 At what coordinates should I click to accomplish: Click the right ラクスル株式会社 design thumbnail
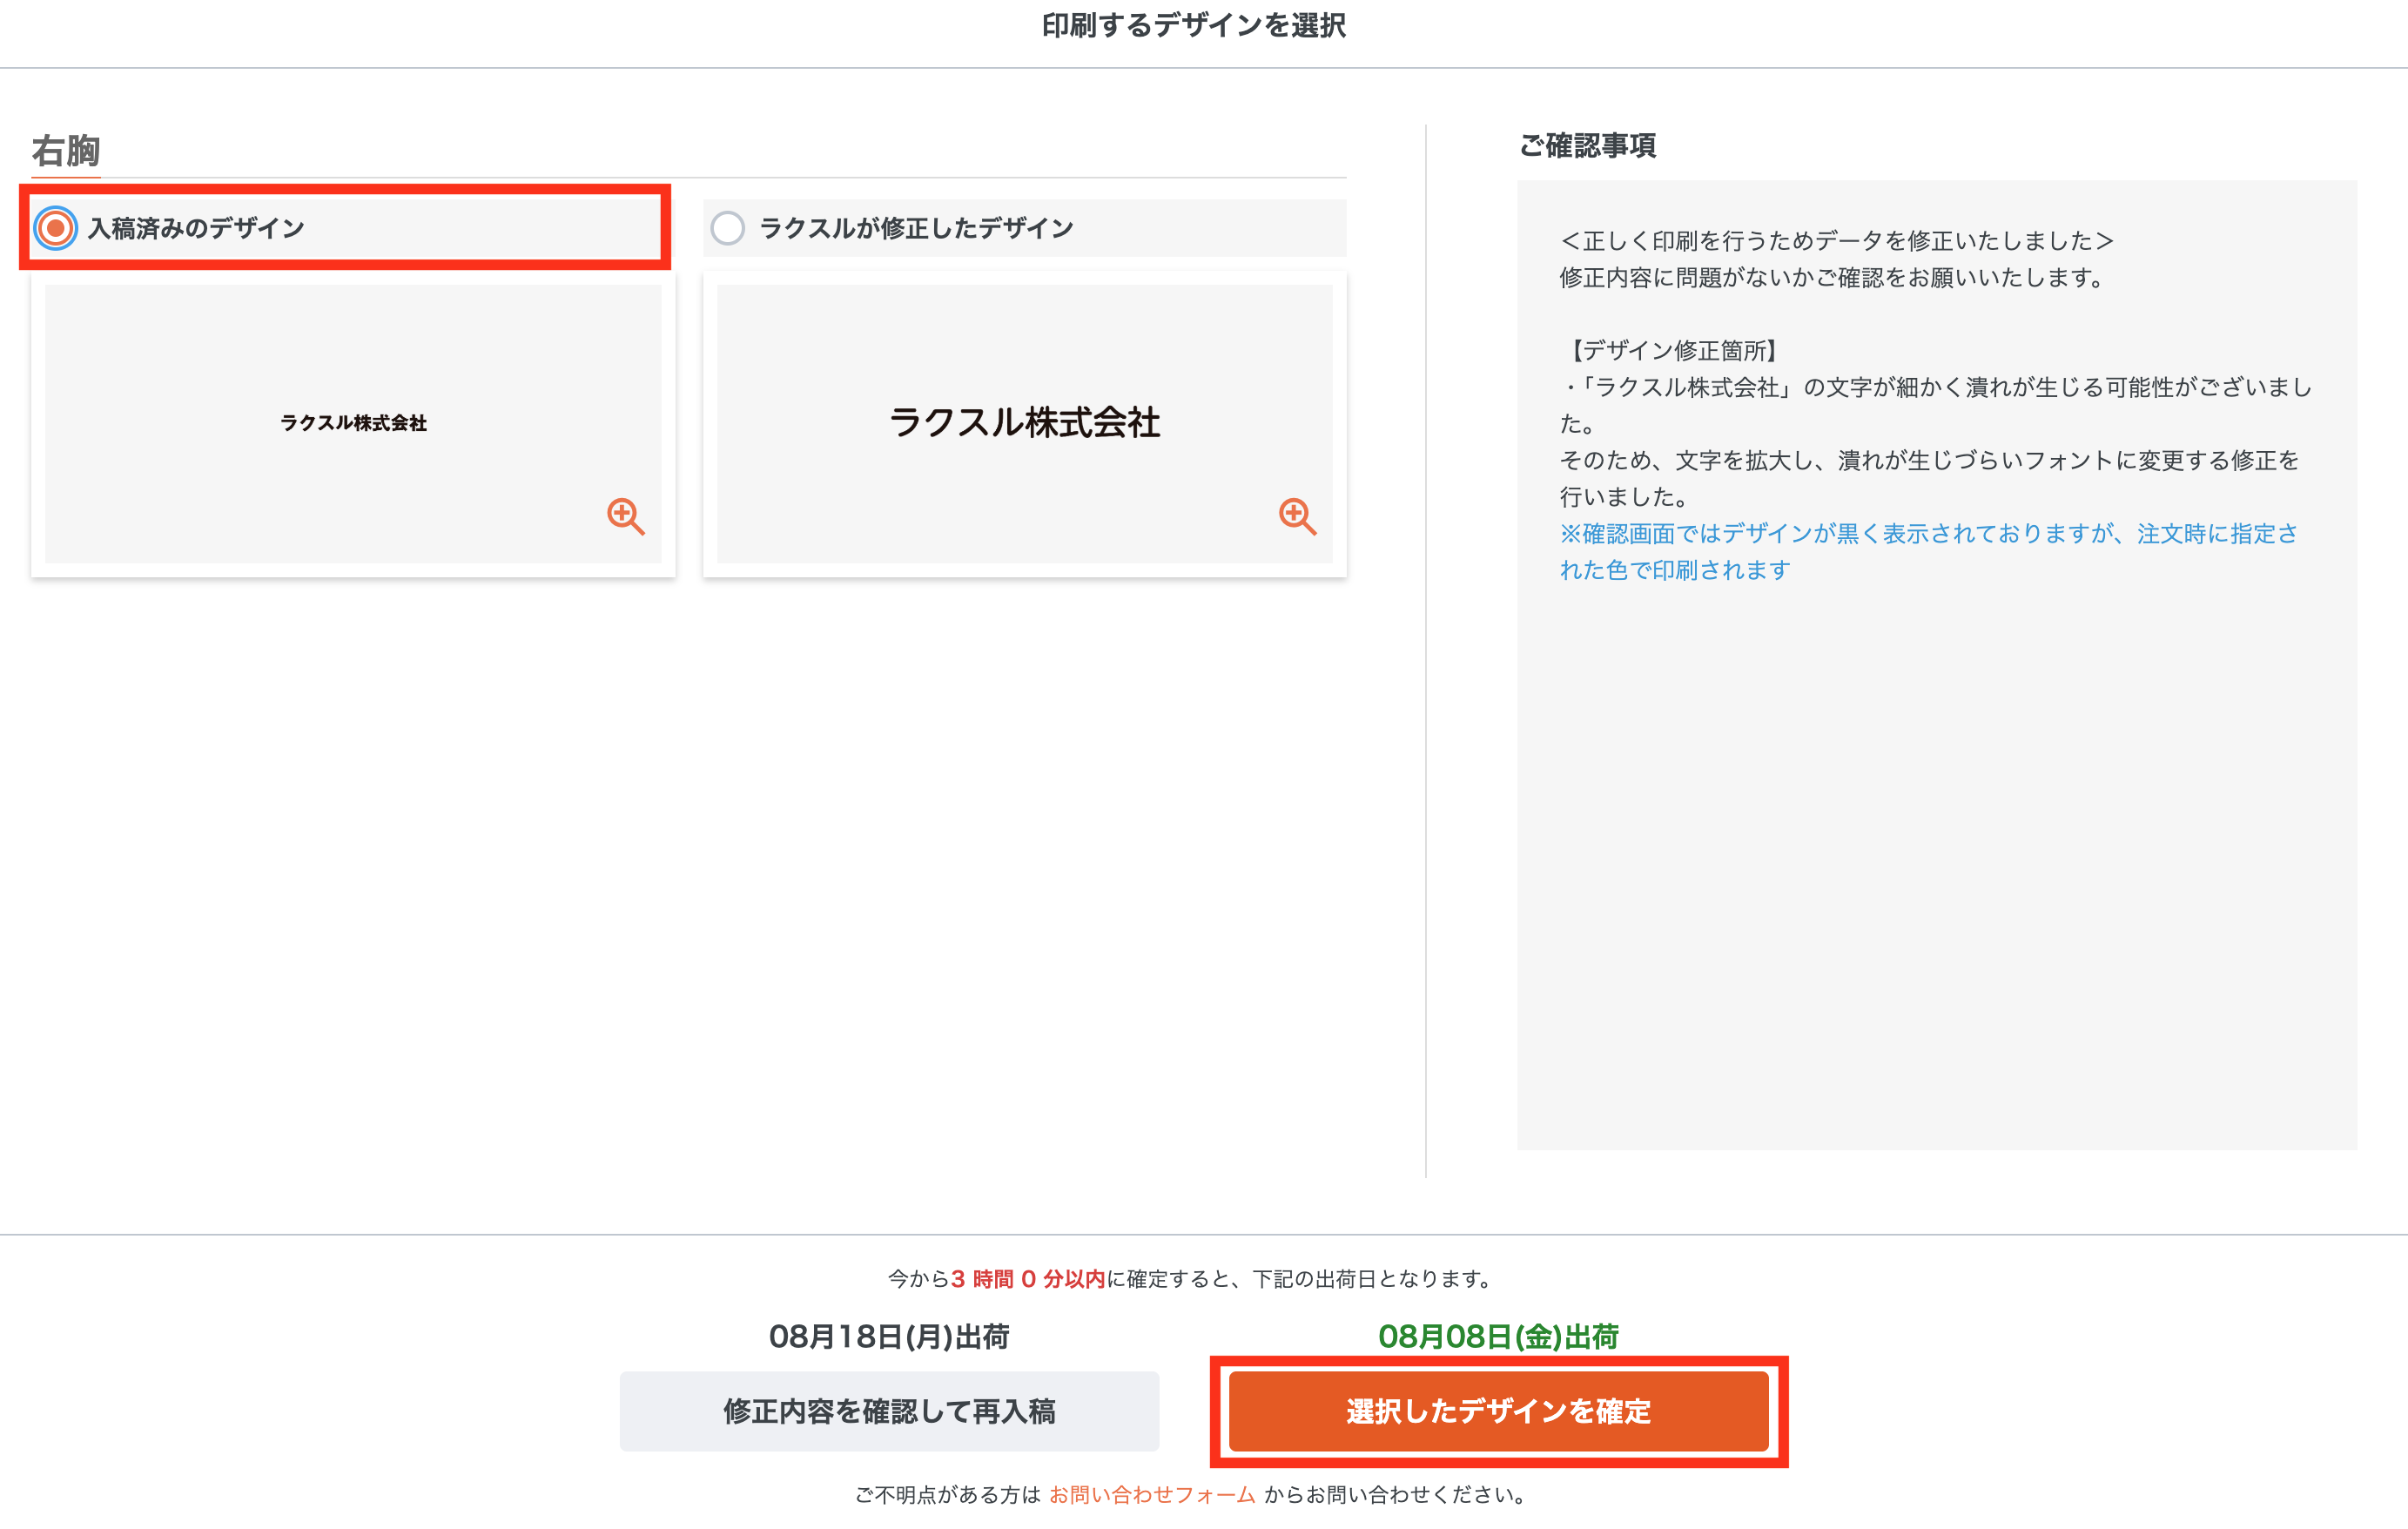click(x=1024, y=423)
